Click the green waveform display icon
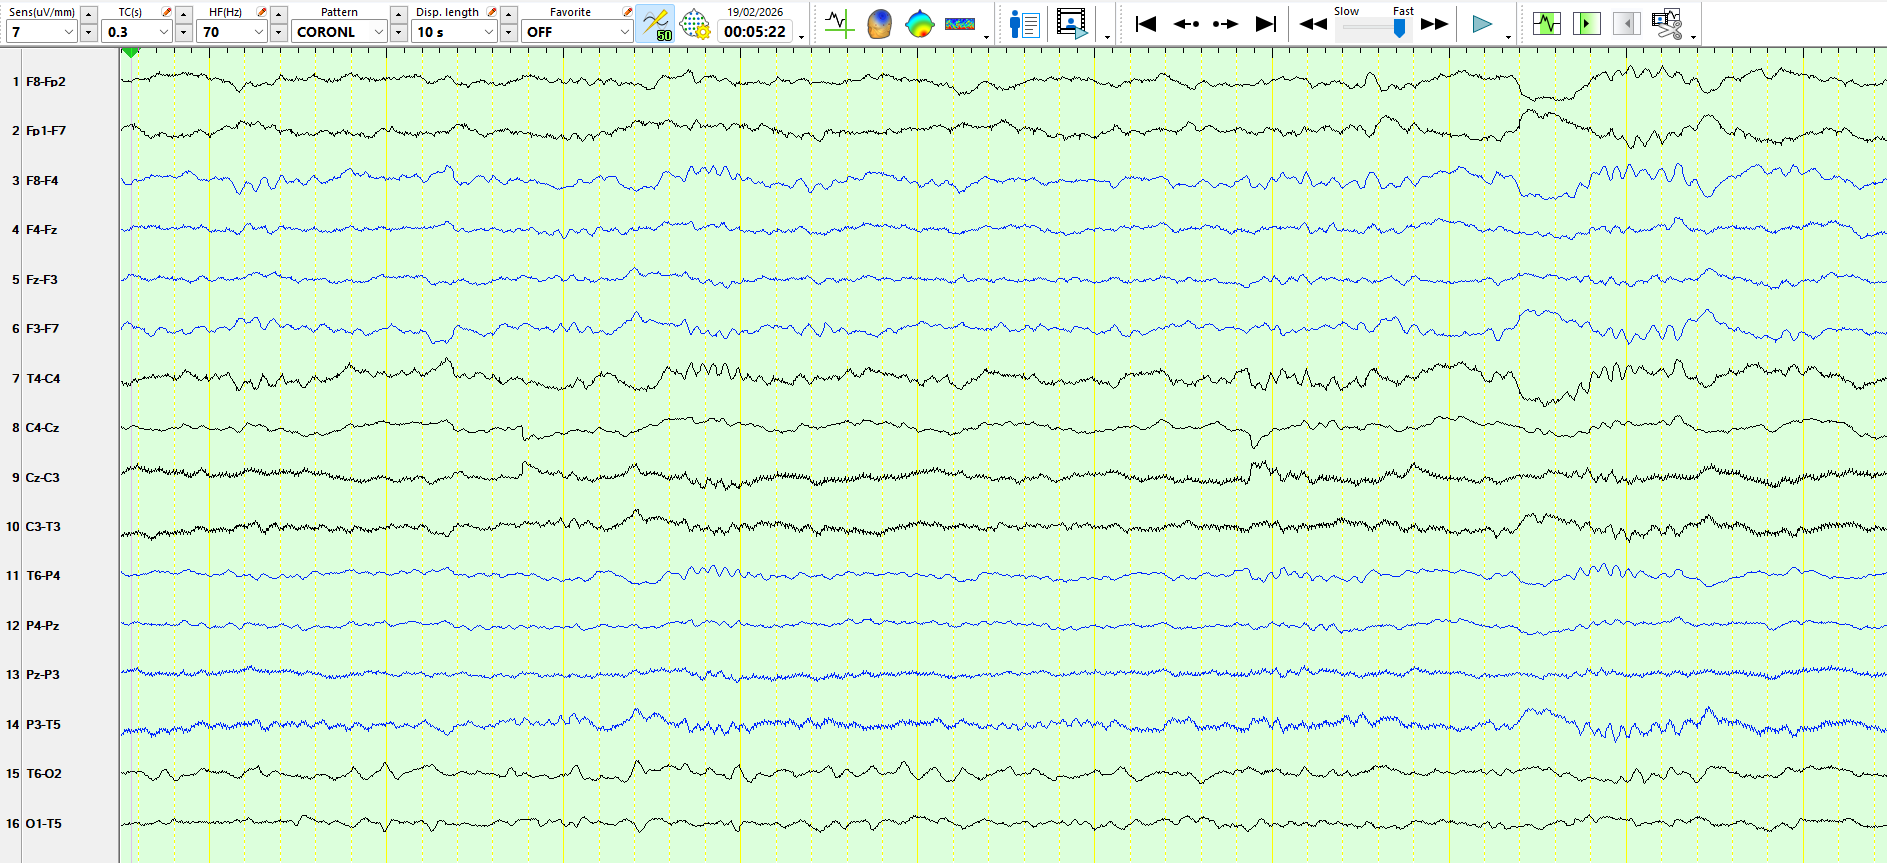Screen dimensions: 1887x863 [x=1546, y=24]
